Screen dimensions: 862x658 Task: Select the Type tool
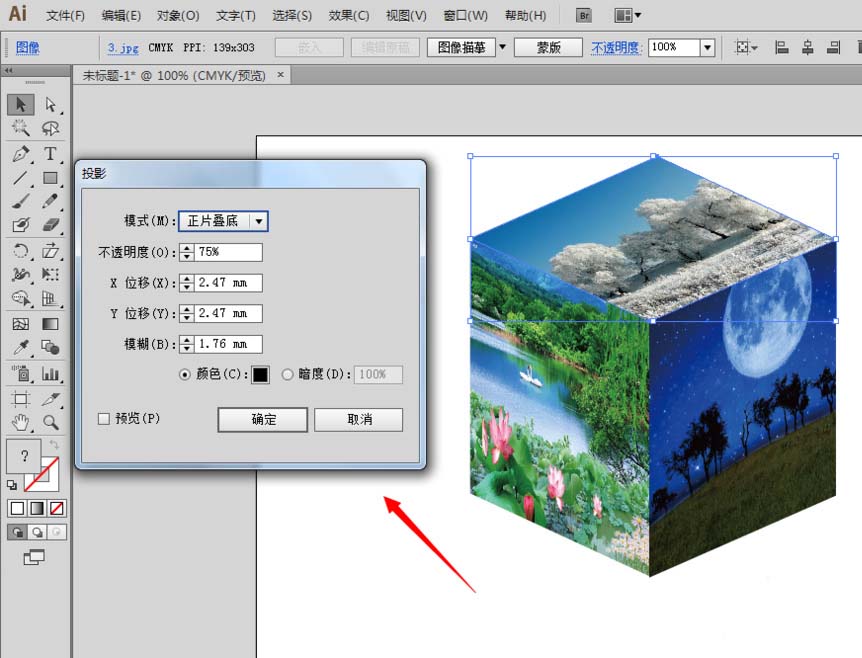[x=51, y=154]
